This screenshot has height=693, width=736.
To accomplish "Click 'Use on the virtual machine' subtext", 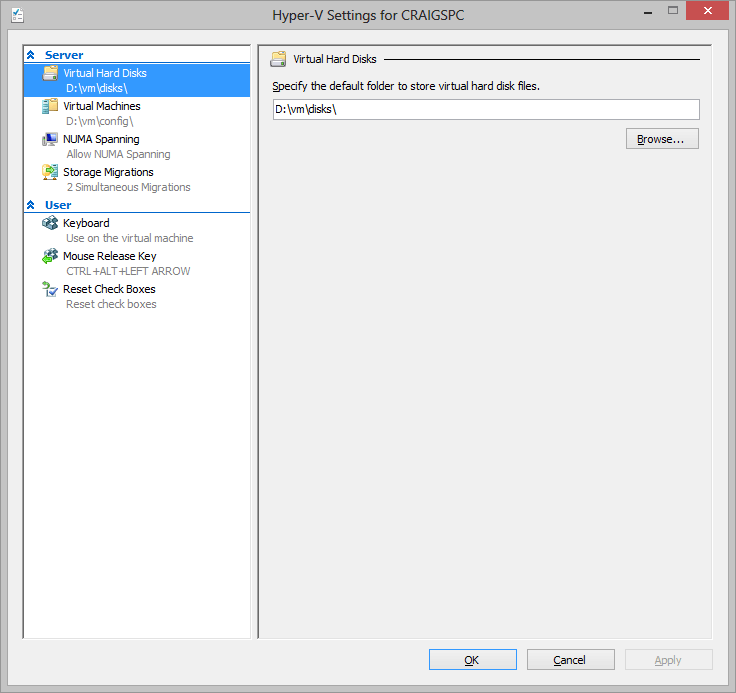I will point(130,238).
